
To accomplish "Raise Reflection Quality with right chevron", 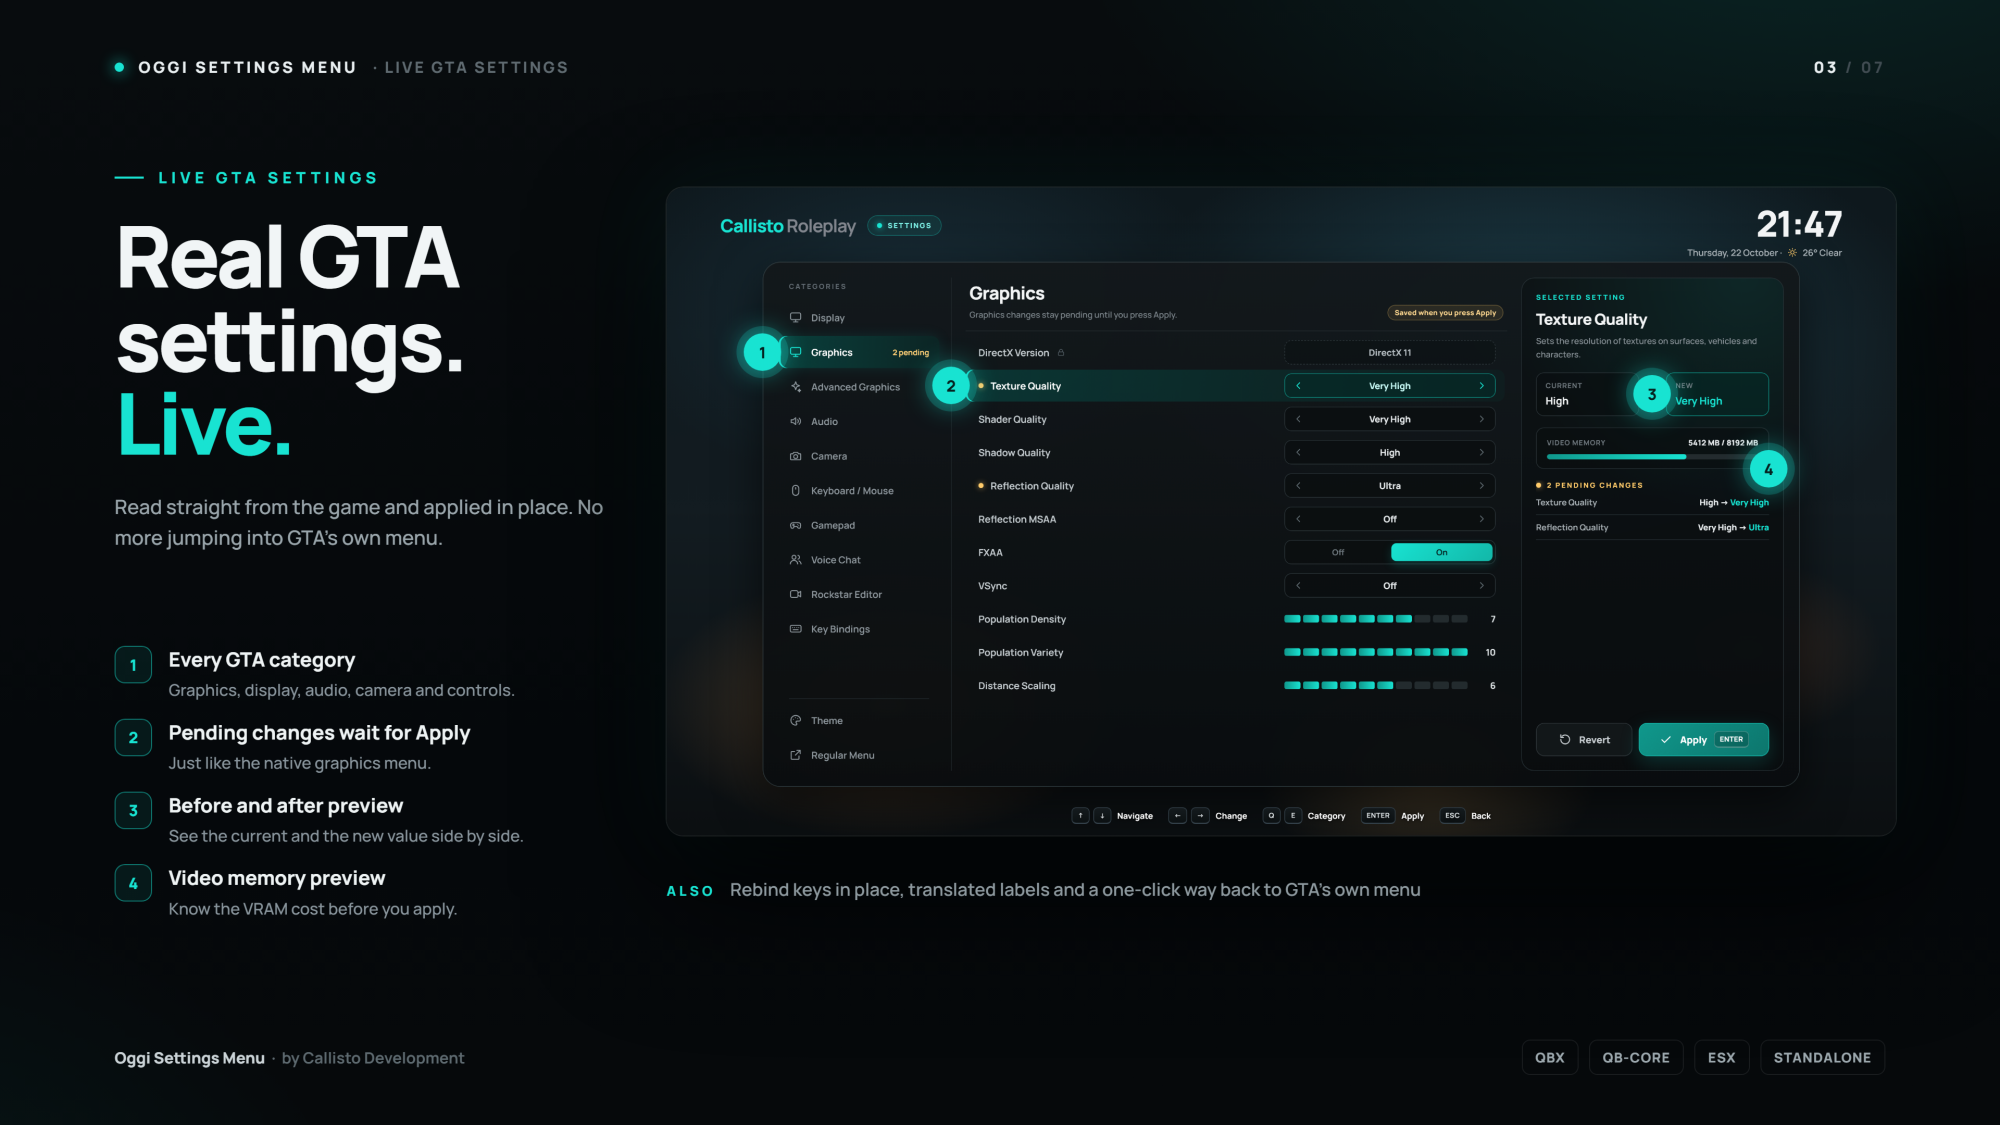I will coord(1482,486).
